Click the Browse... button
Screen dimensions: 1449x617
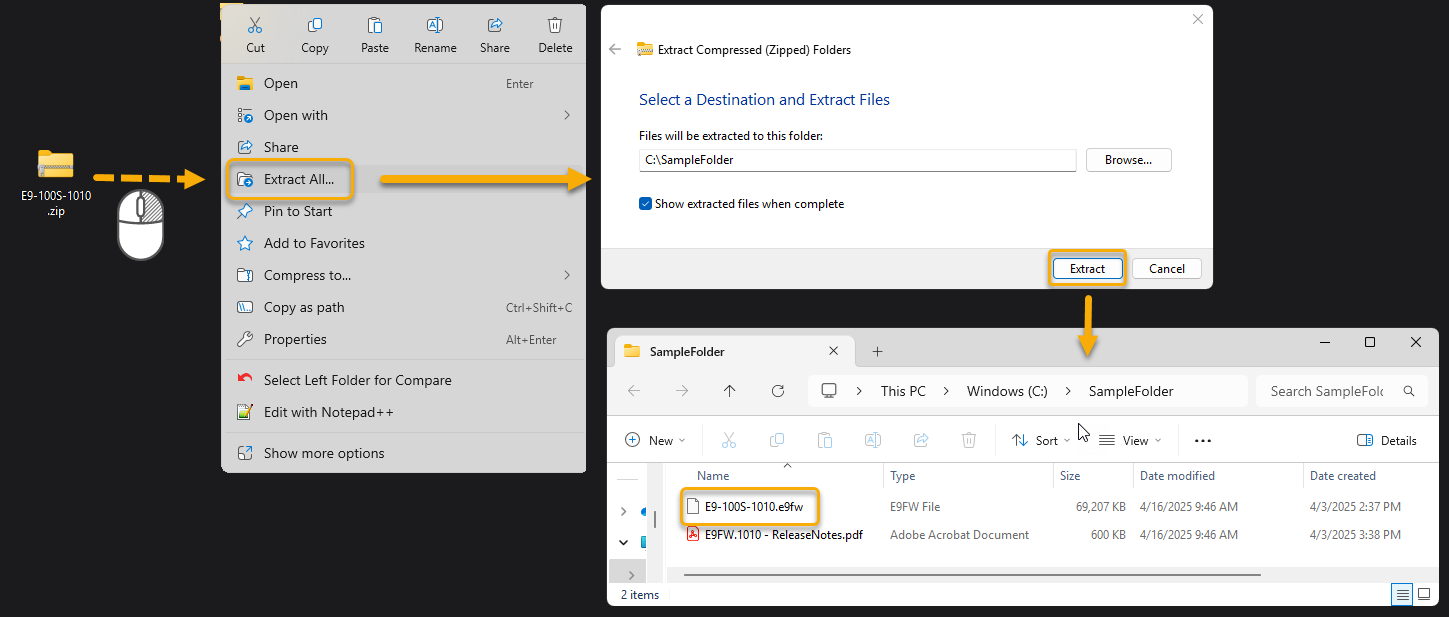[1127, 159]
